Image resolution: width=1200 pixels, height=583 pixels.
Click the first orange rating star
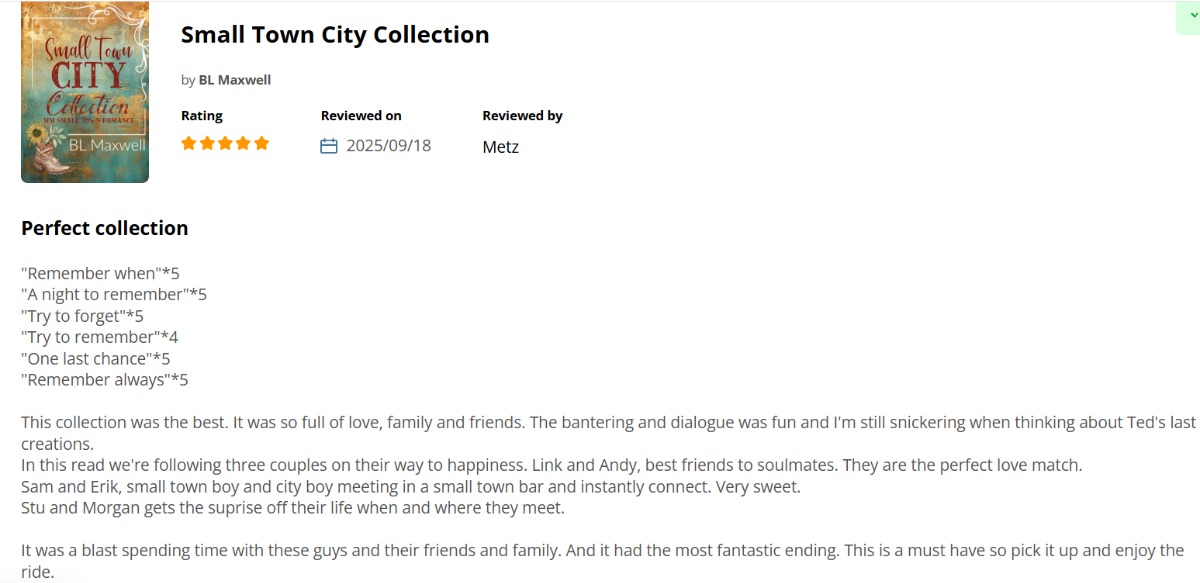[189, 143]
